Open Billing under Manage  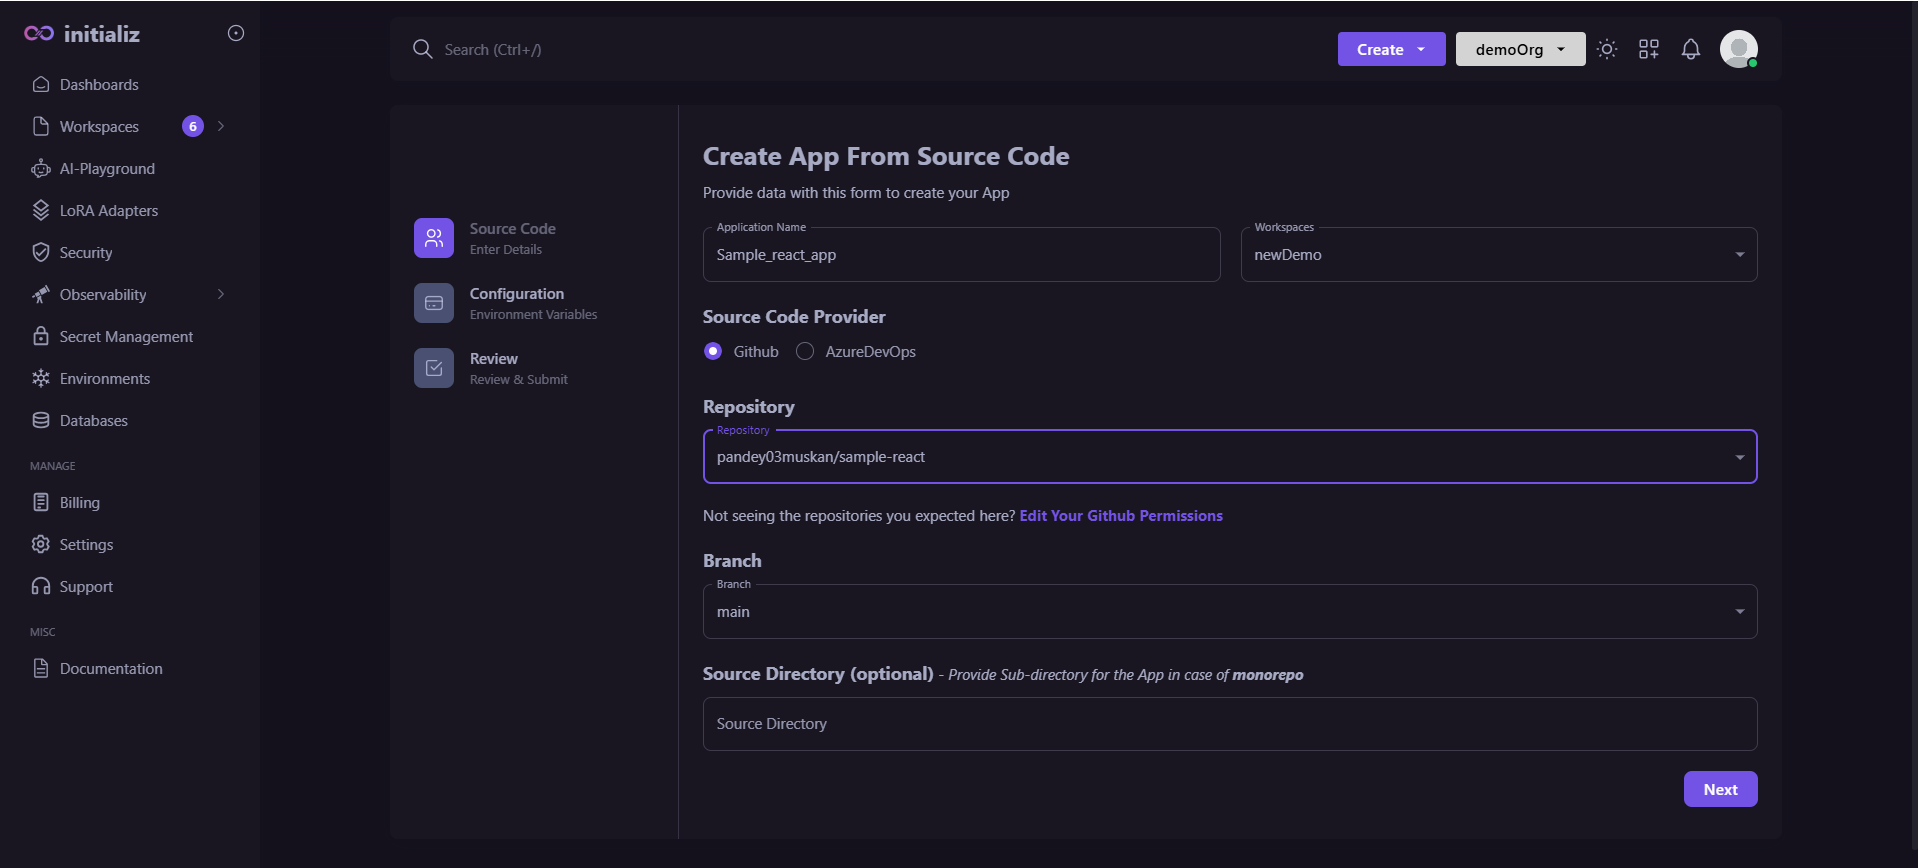pos(80,503)
